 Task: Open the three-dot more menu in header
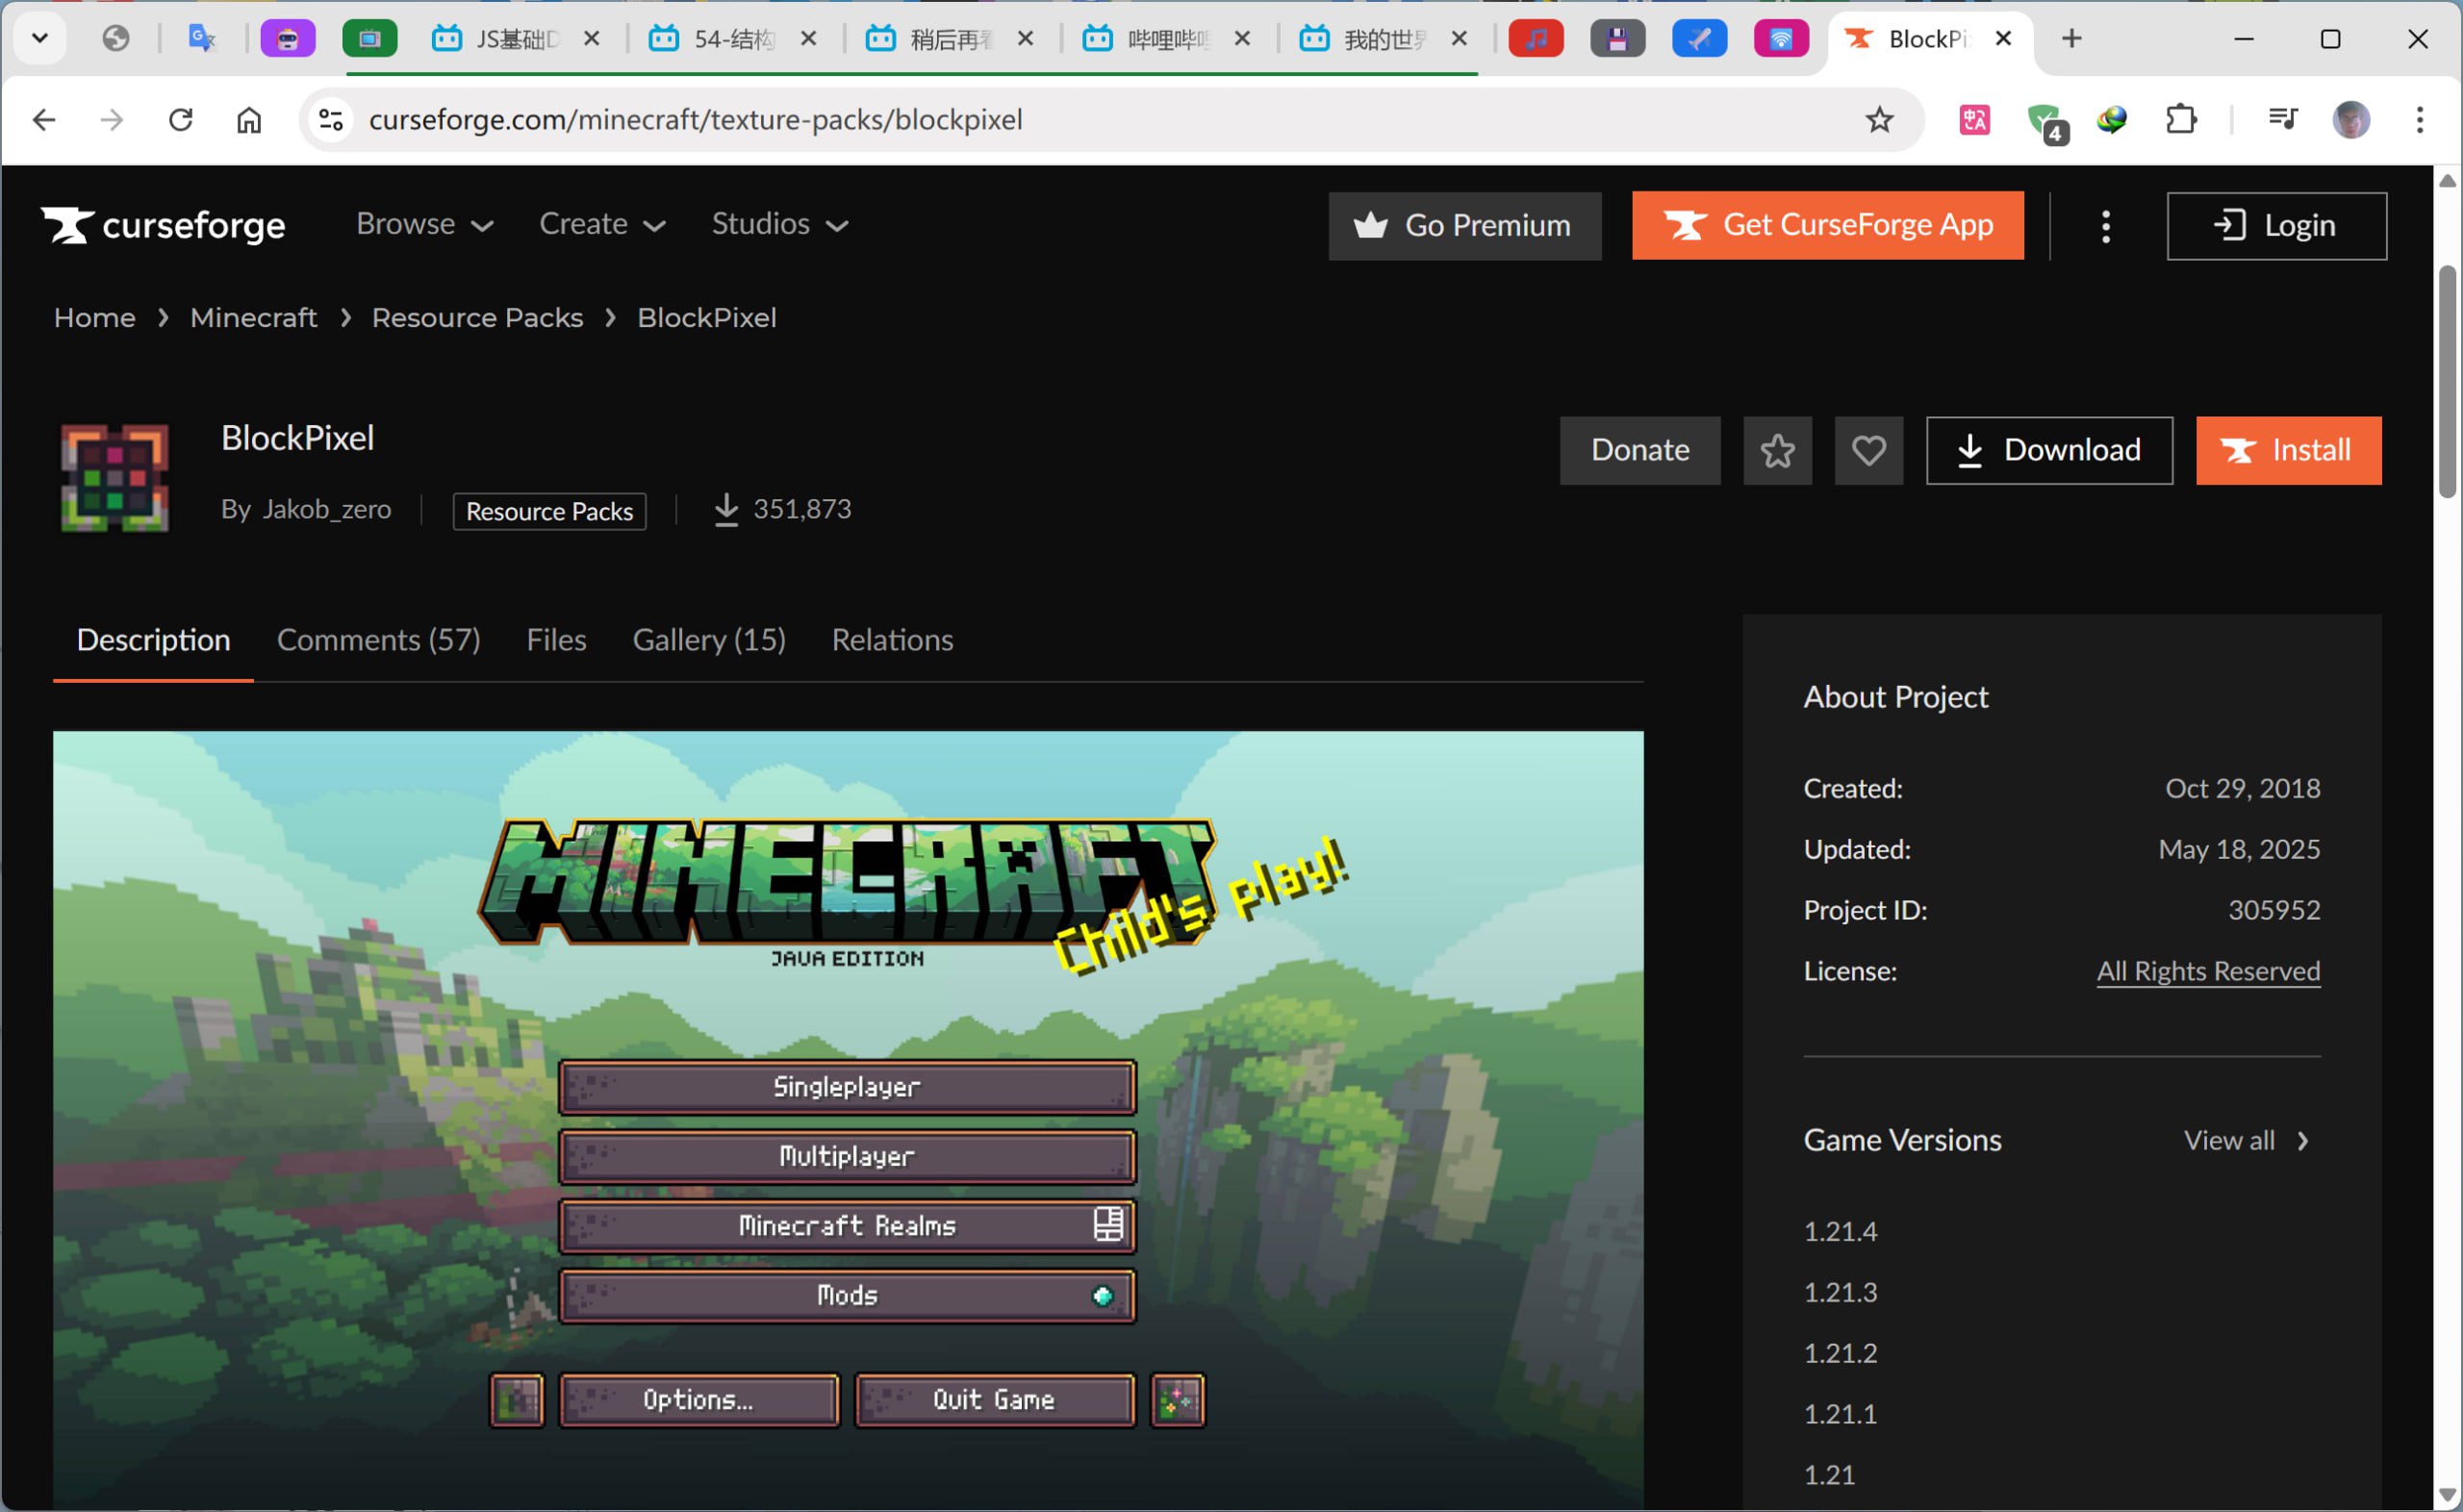click(2105, 226)
